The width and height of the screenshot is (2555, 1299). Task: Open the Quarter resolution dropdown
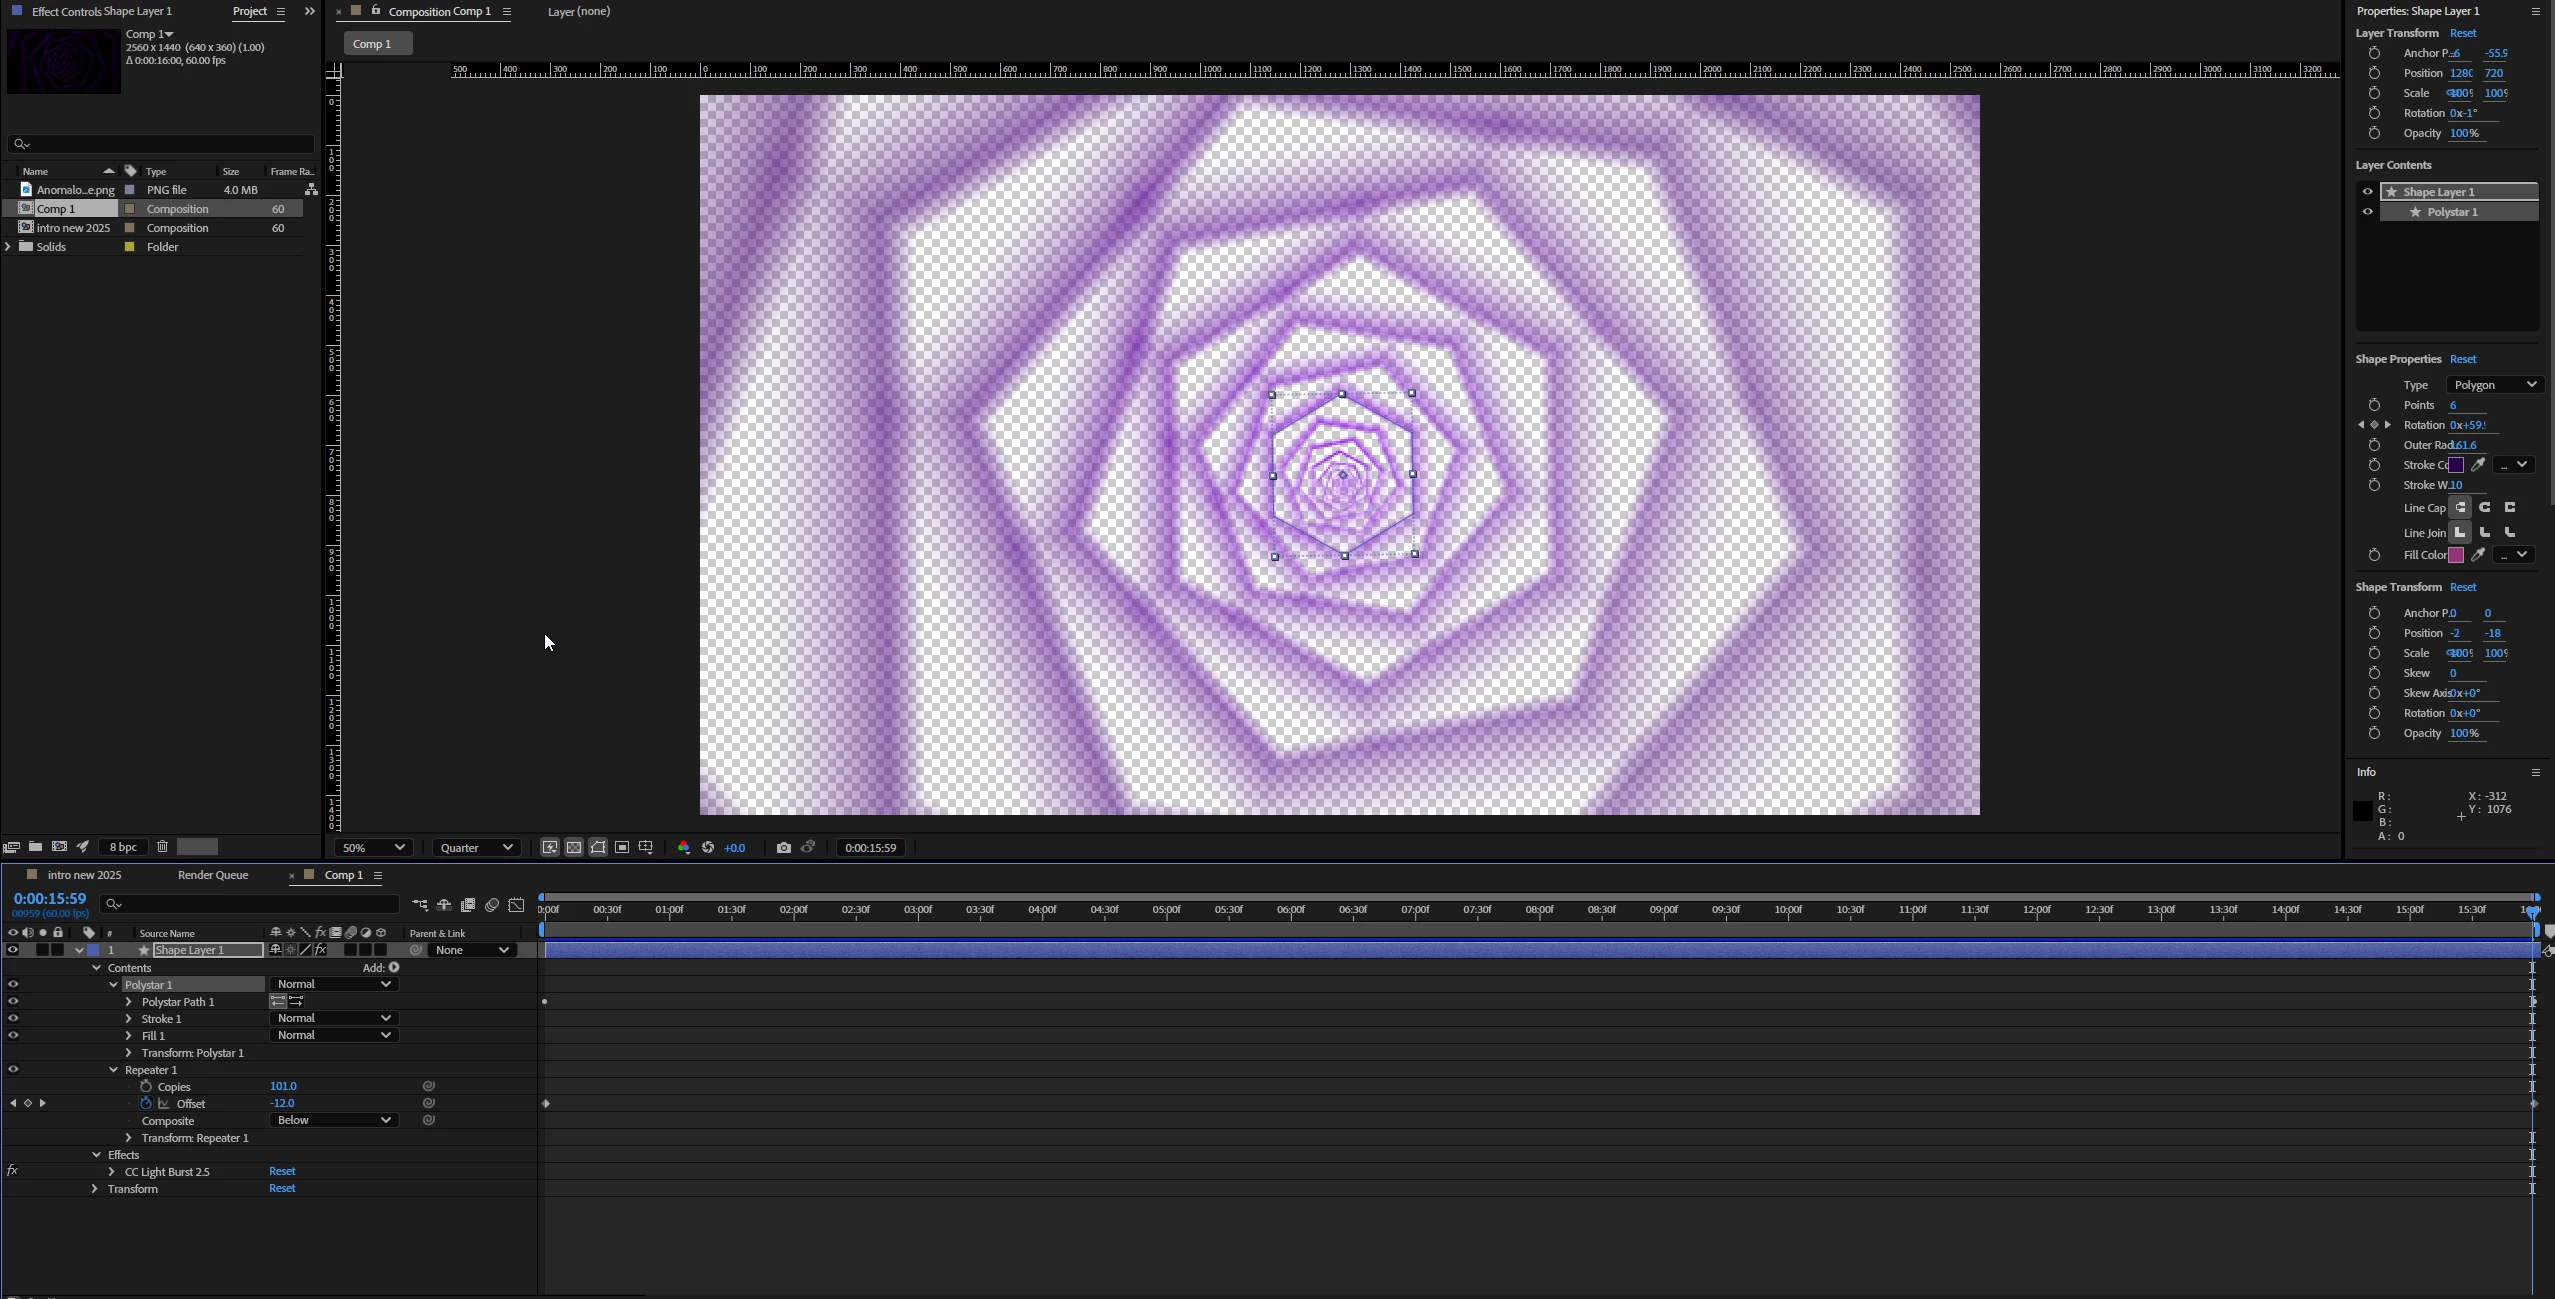(476, 848)
